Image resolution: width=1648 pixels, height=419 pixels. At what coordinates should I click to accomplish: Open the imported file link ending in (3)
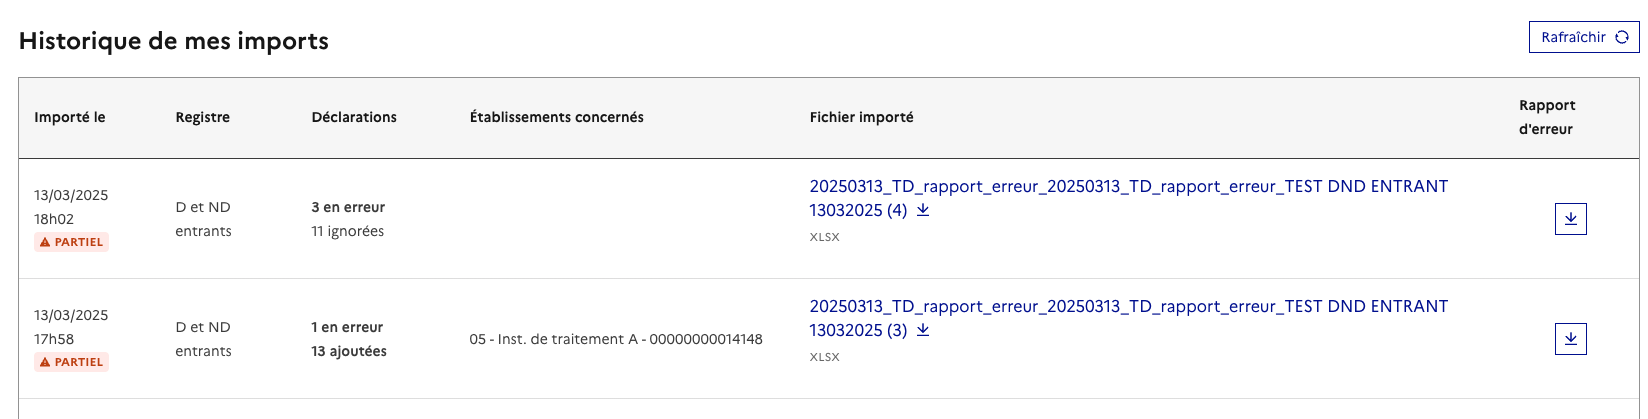[x=1128, y=307]
